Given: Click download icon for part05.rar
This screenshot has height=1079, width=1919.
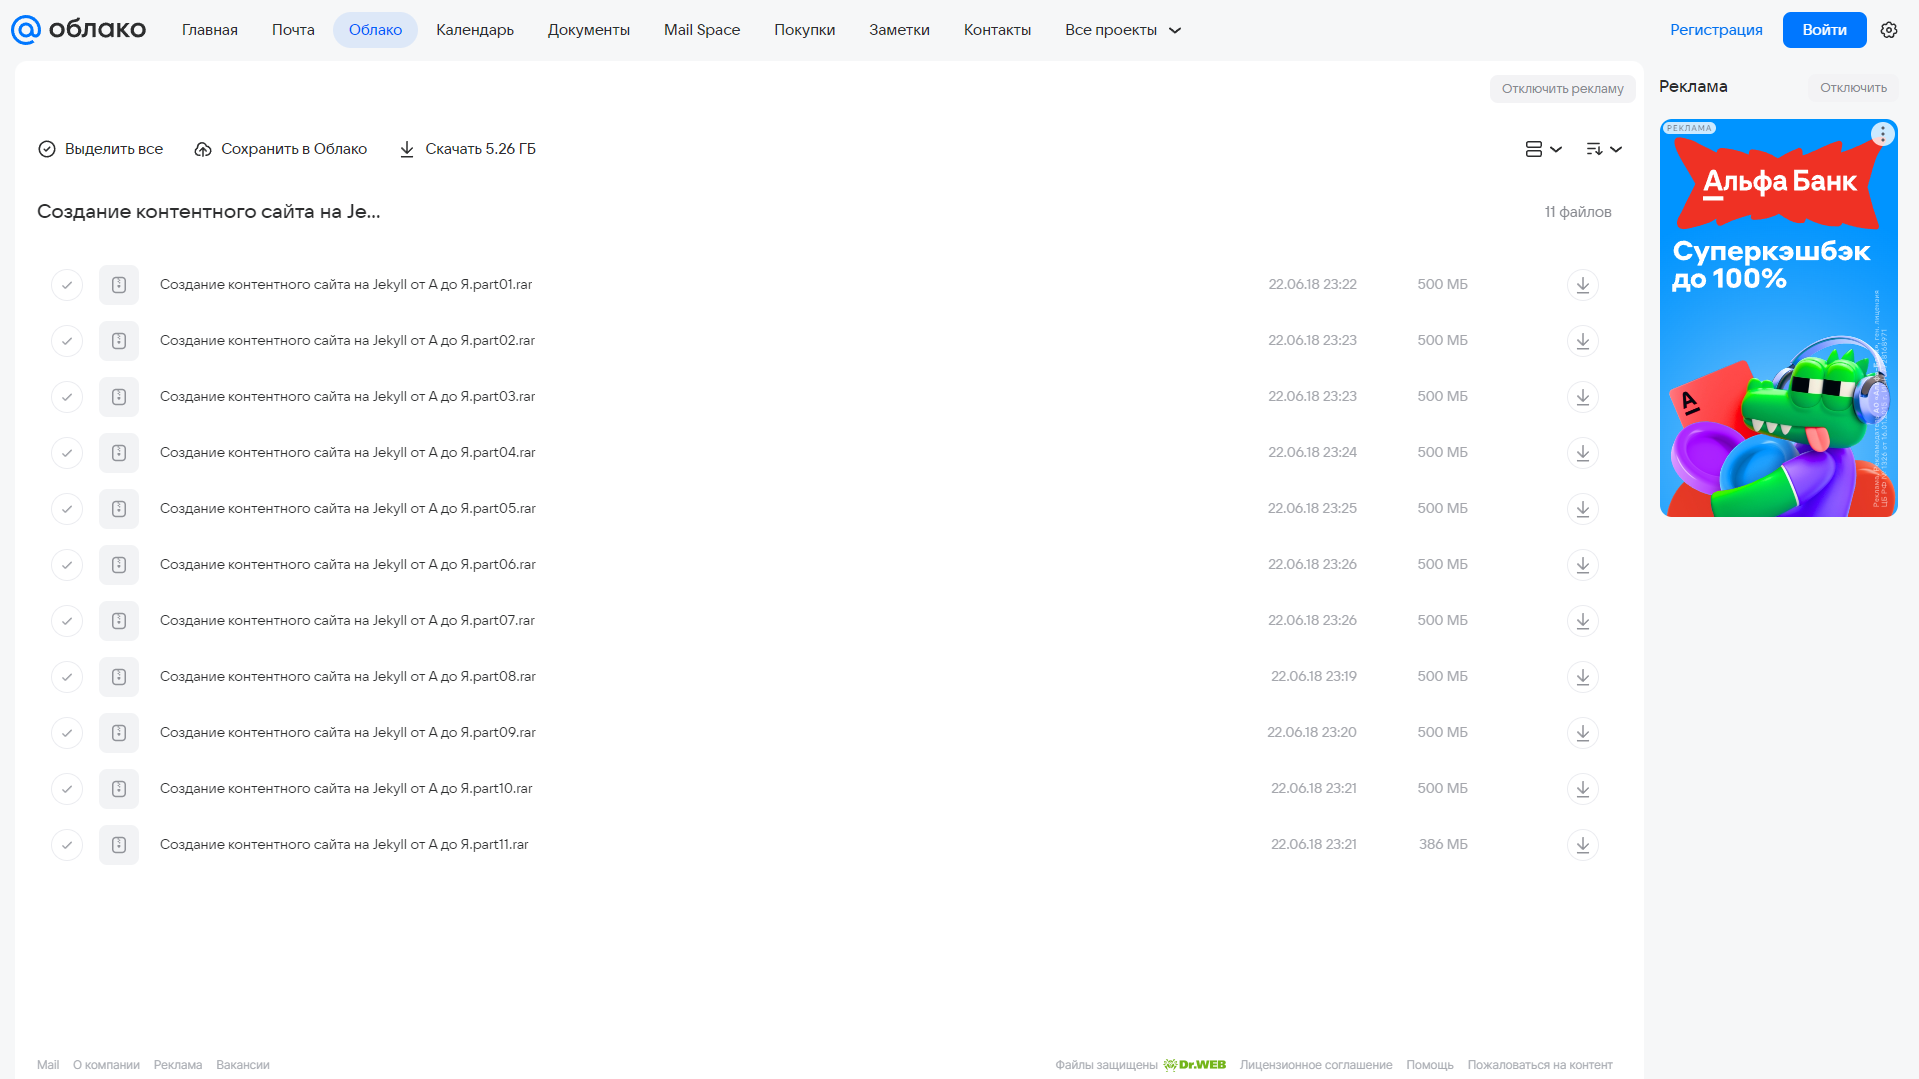Looking at the screenshot, I should point(1582,509).
